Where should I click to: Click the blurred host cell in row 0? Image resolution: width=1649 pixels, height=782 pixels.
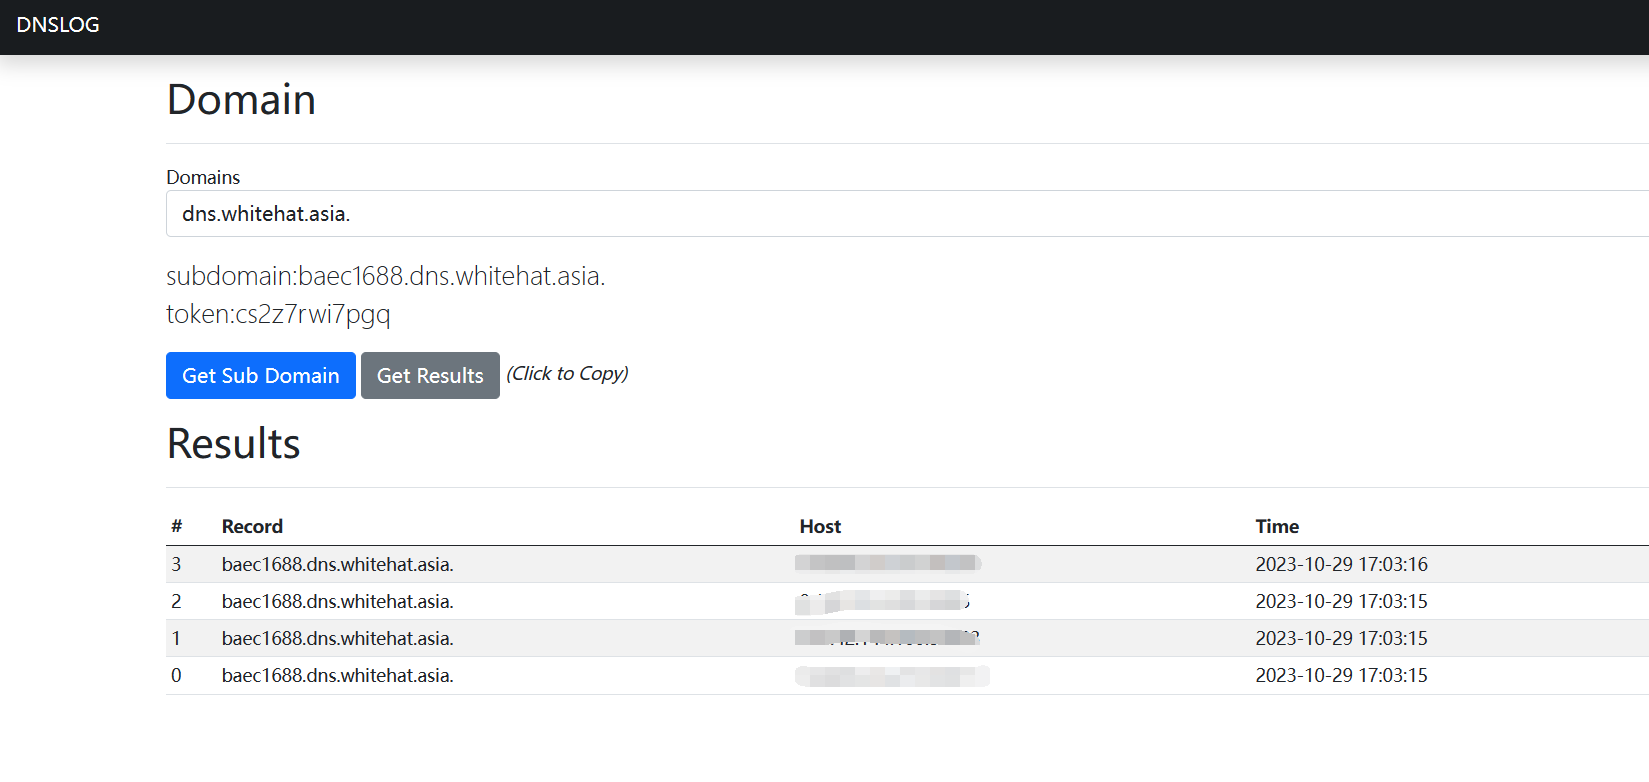pos(892,677)
